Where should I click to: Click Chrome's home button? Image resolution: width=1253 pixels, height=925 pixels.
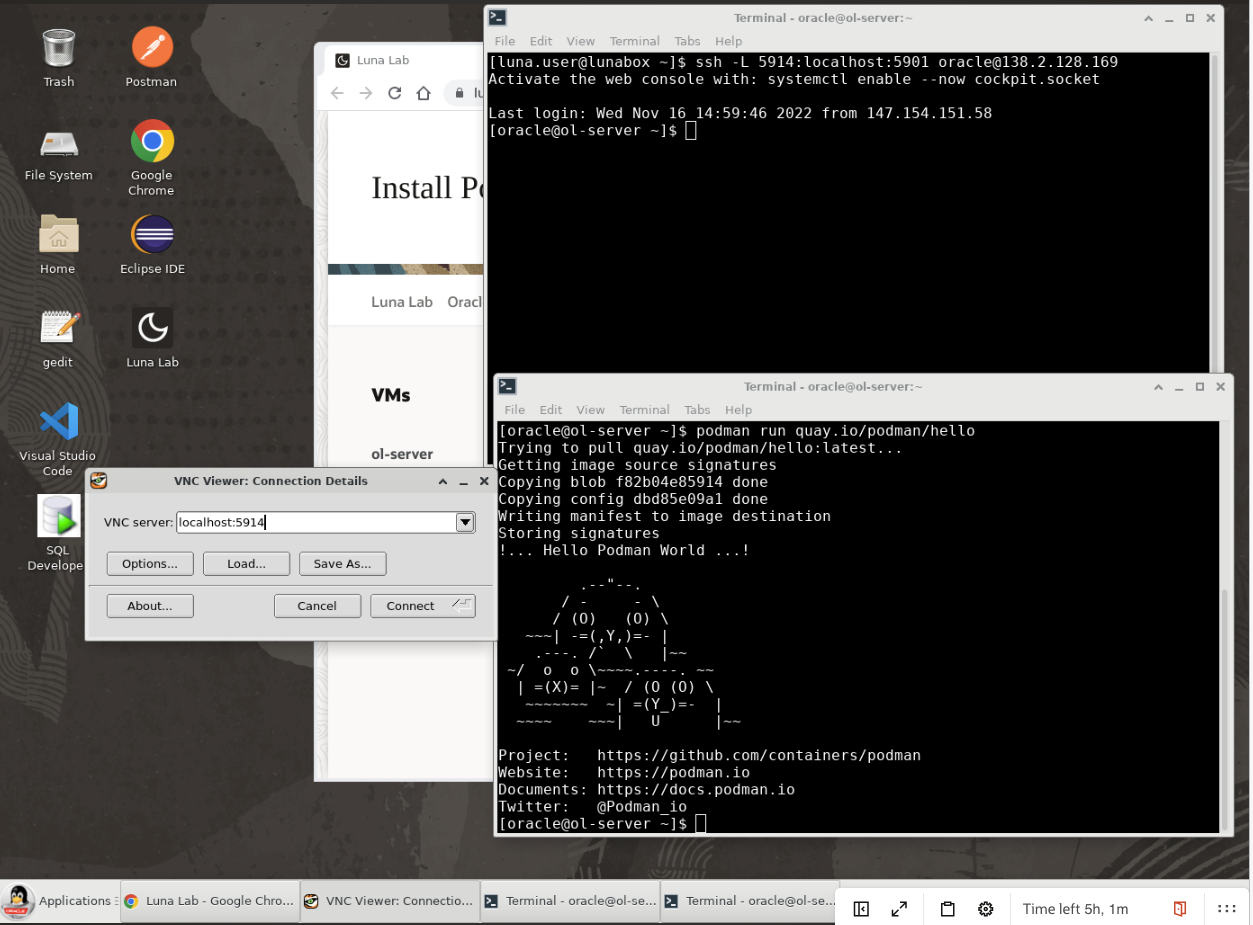[424, 93]
